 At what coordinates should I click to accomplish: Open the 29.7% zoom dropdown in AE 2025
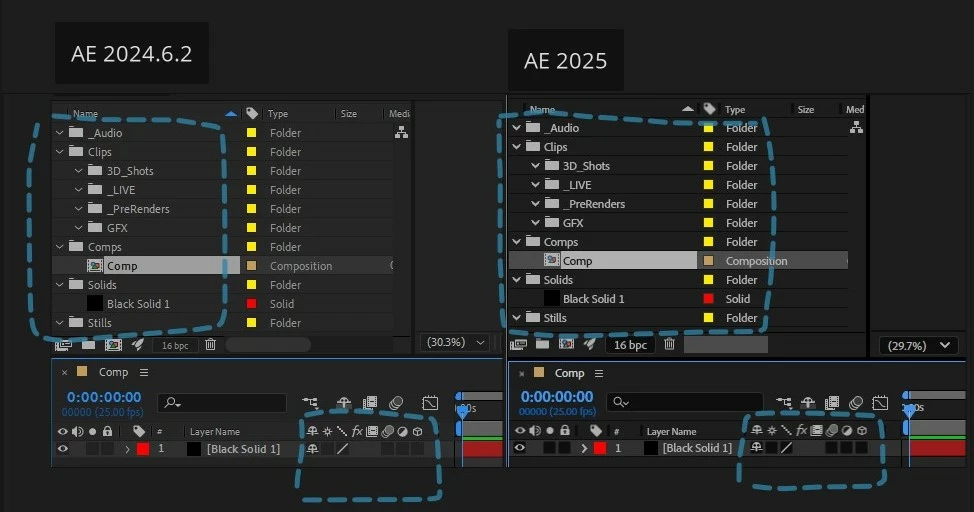tap(918, 345)
